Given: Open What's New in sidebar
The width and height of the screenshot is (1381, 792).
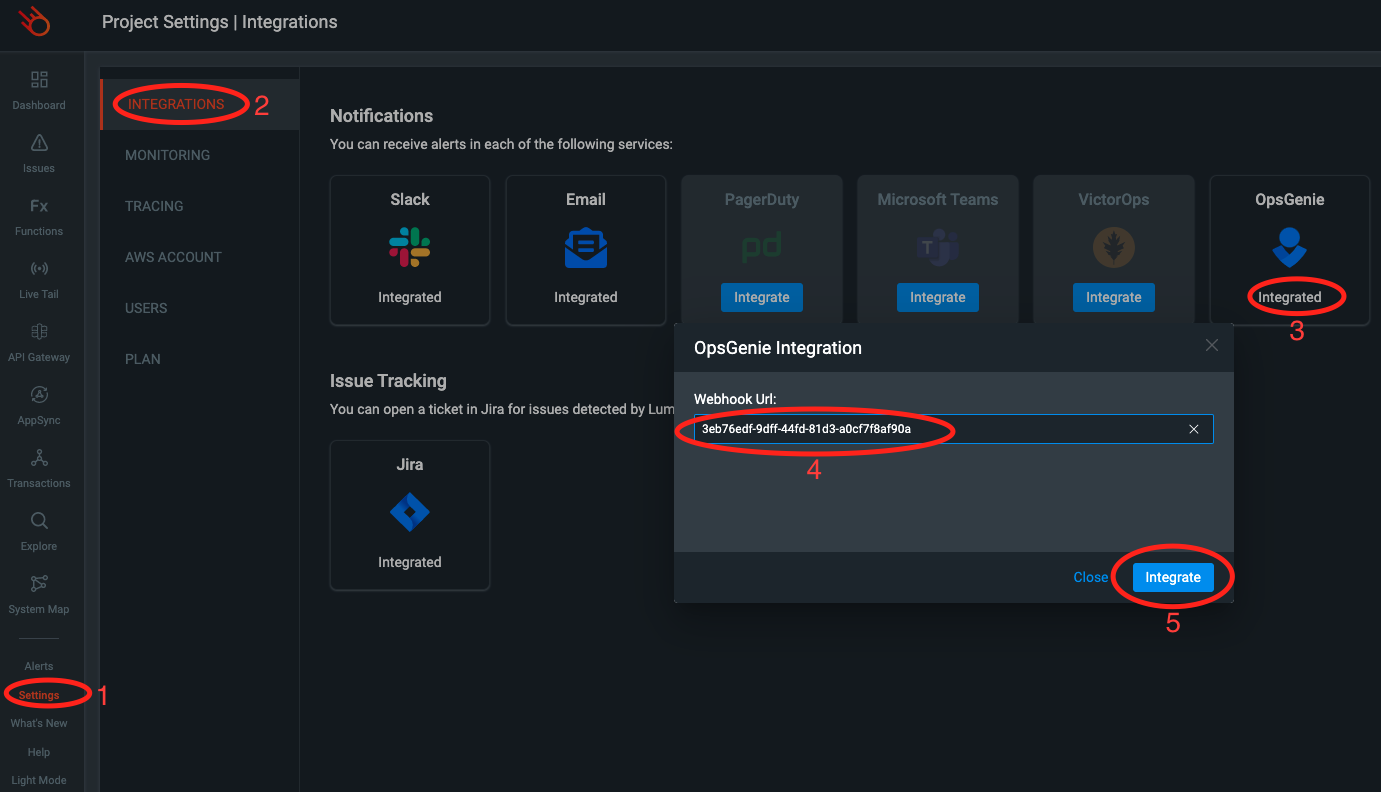Looking at the screenshot, I should click(x=39, y=723).
